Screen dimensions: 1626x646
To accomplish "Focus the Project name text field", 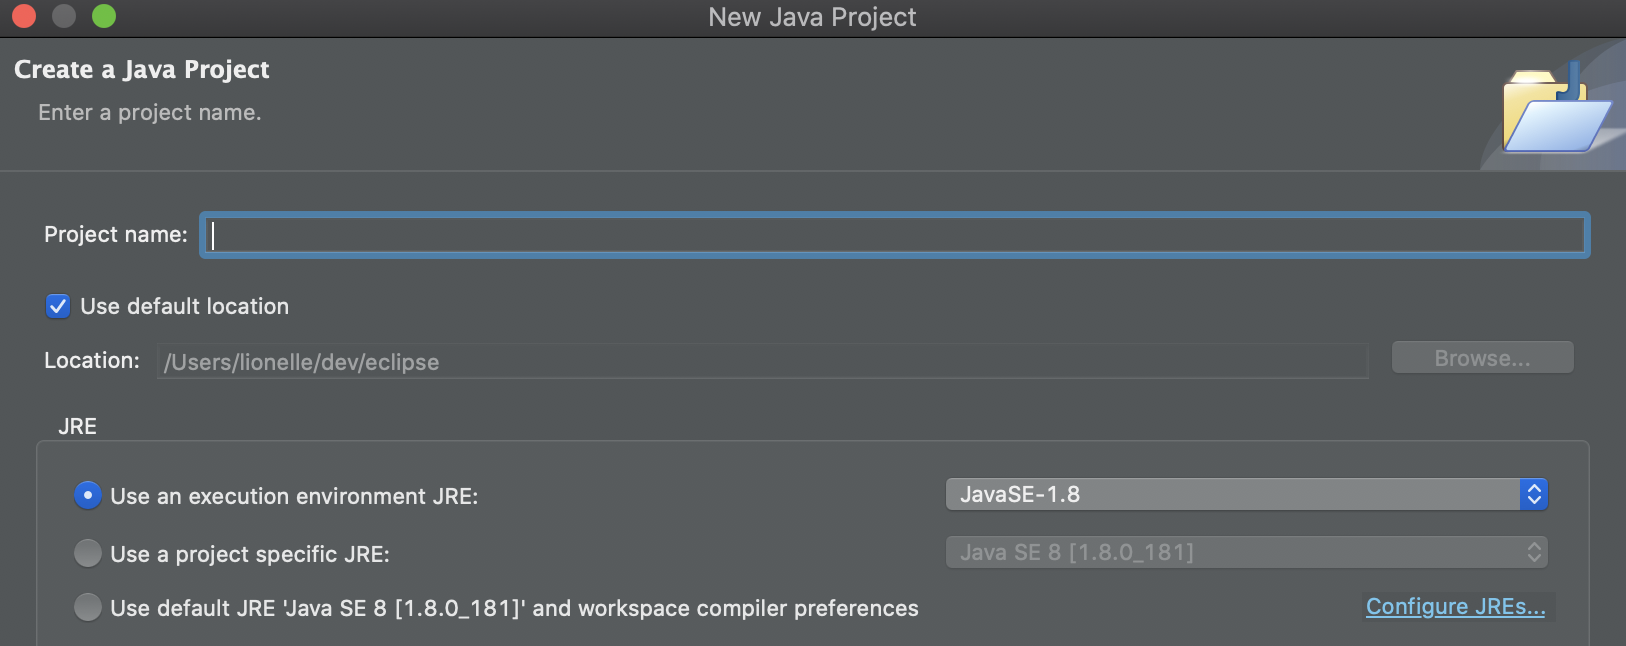I will click(x=895, y=235).
